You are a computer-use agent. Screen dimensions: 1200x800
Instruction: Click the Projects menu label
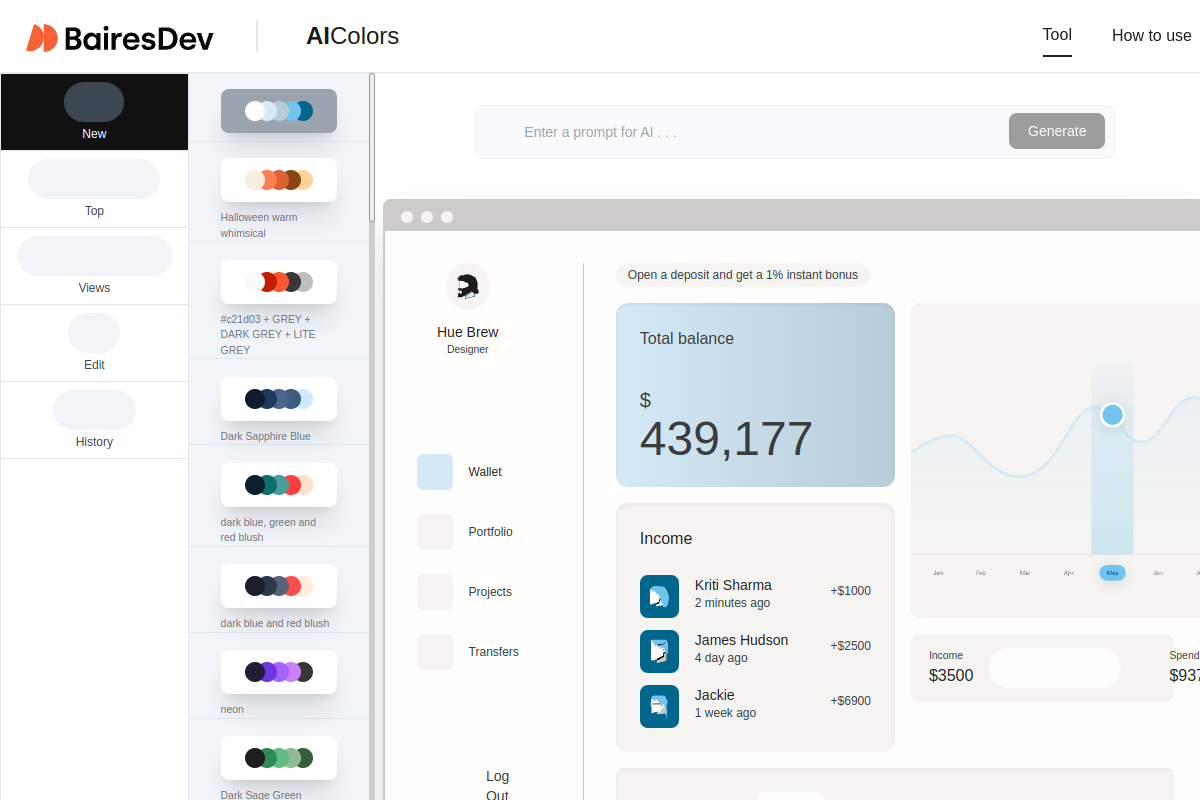[x=490, y=592]
